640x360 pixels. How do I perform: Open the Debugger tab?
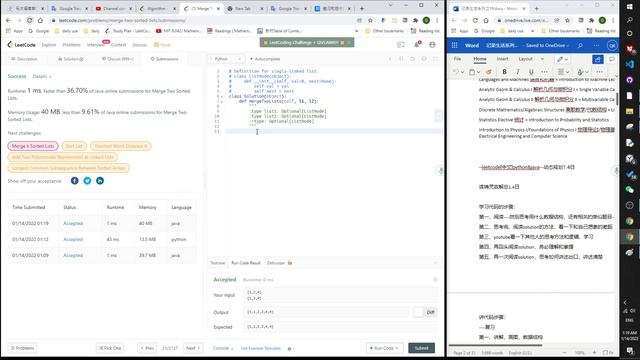pyautogui.click(x=280, y=263)
